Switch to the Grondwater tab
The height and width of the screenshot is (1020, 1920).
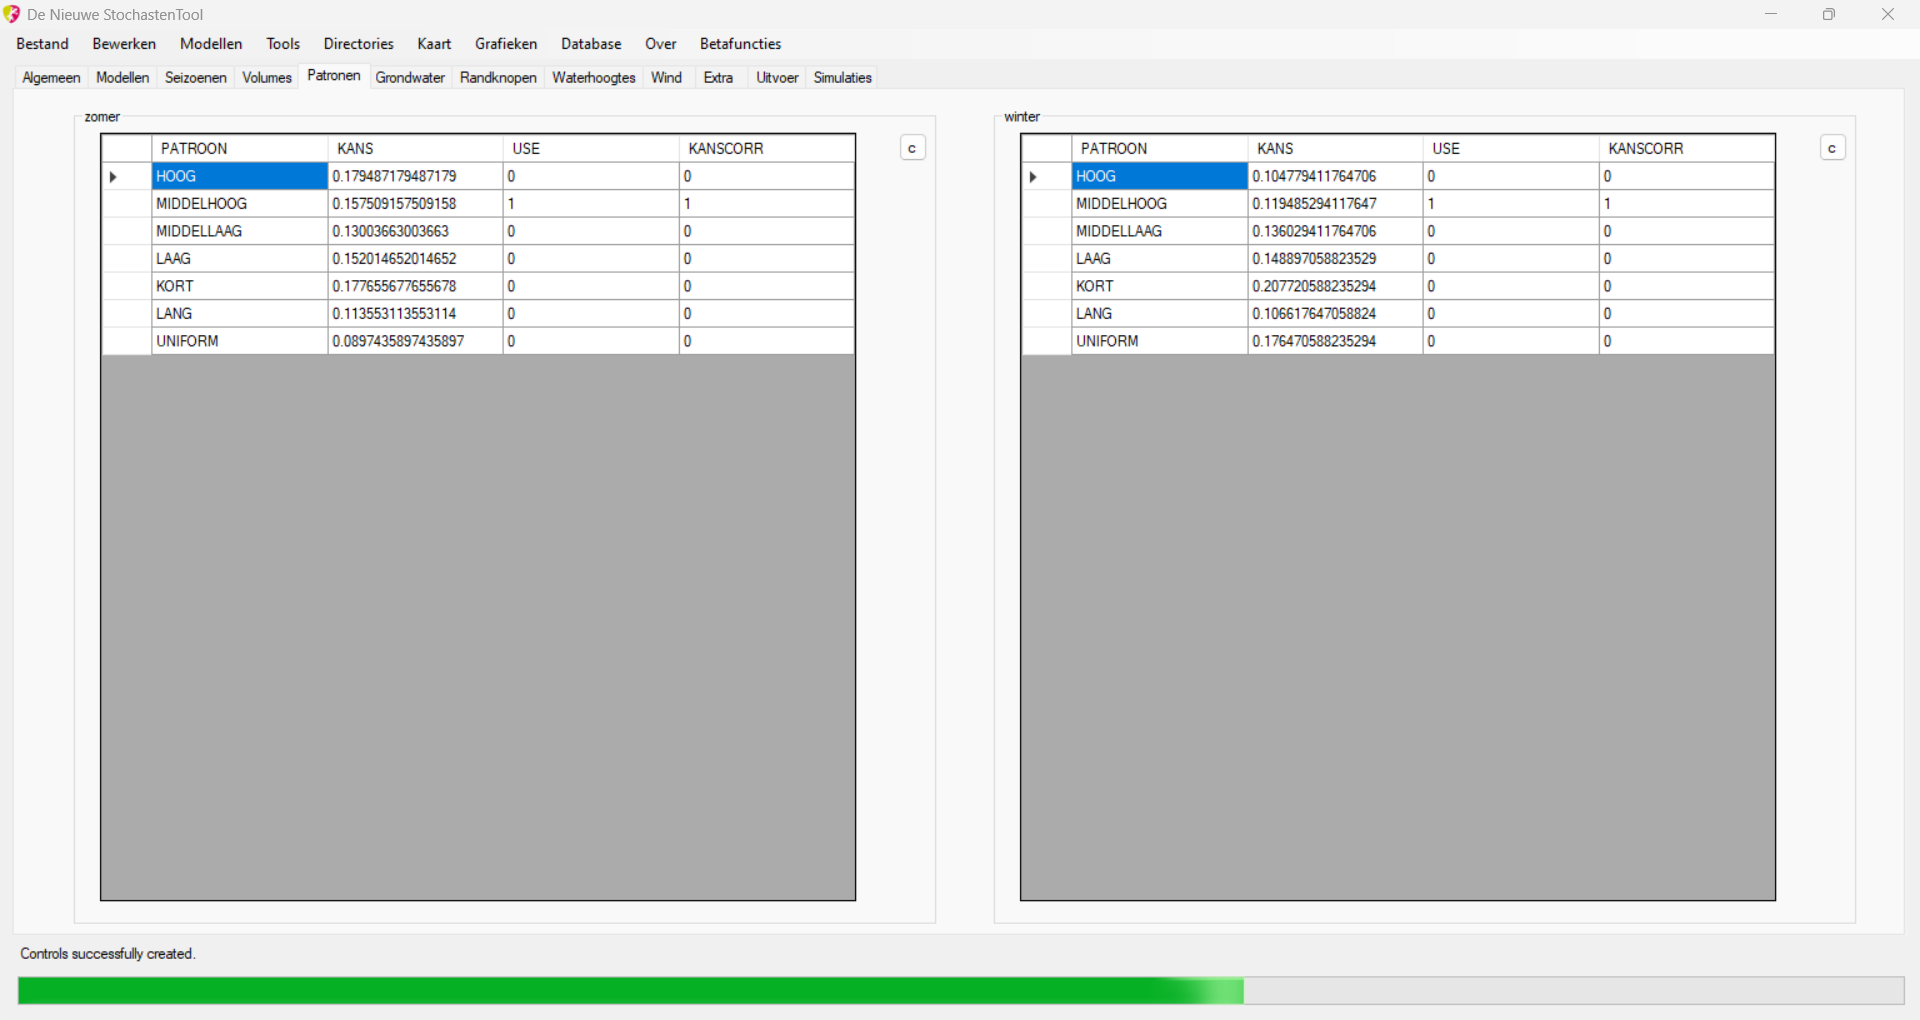click(x=410, y=78)
